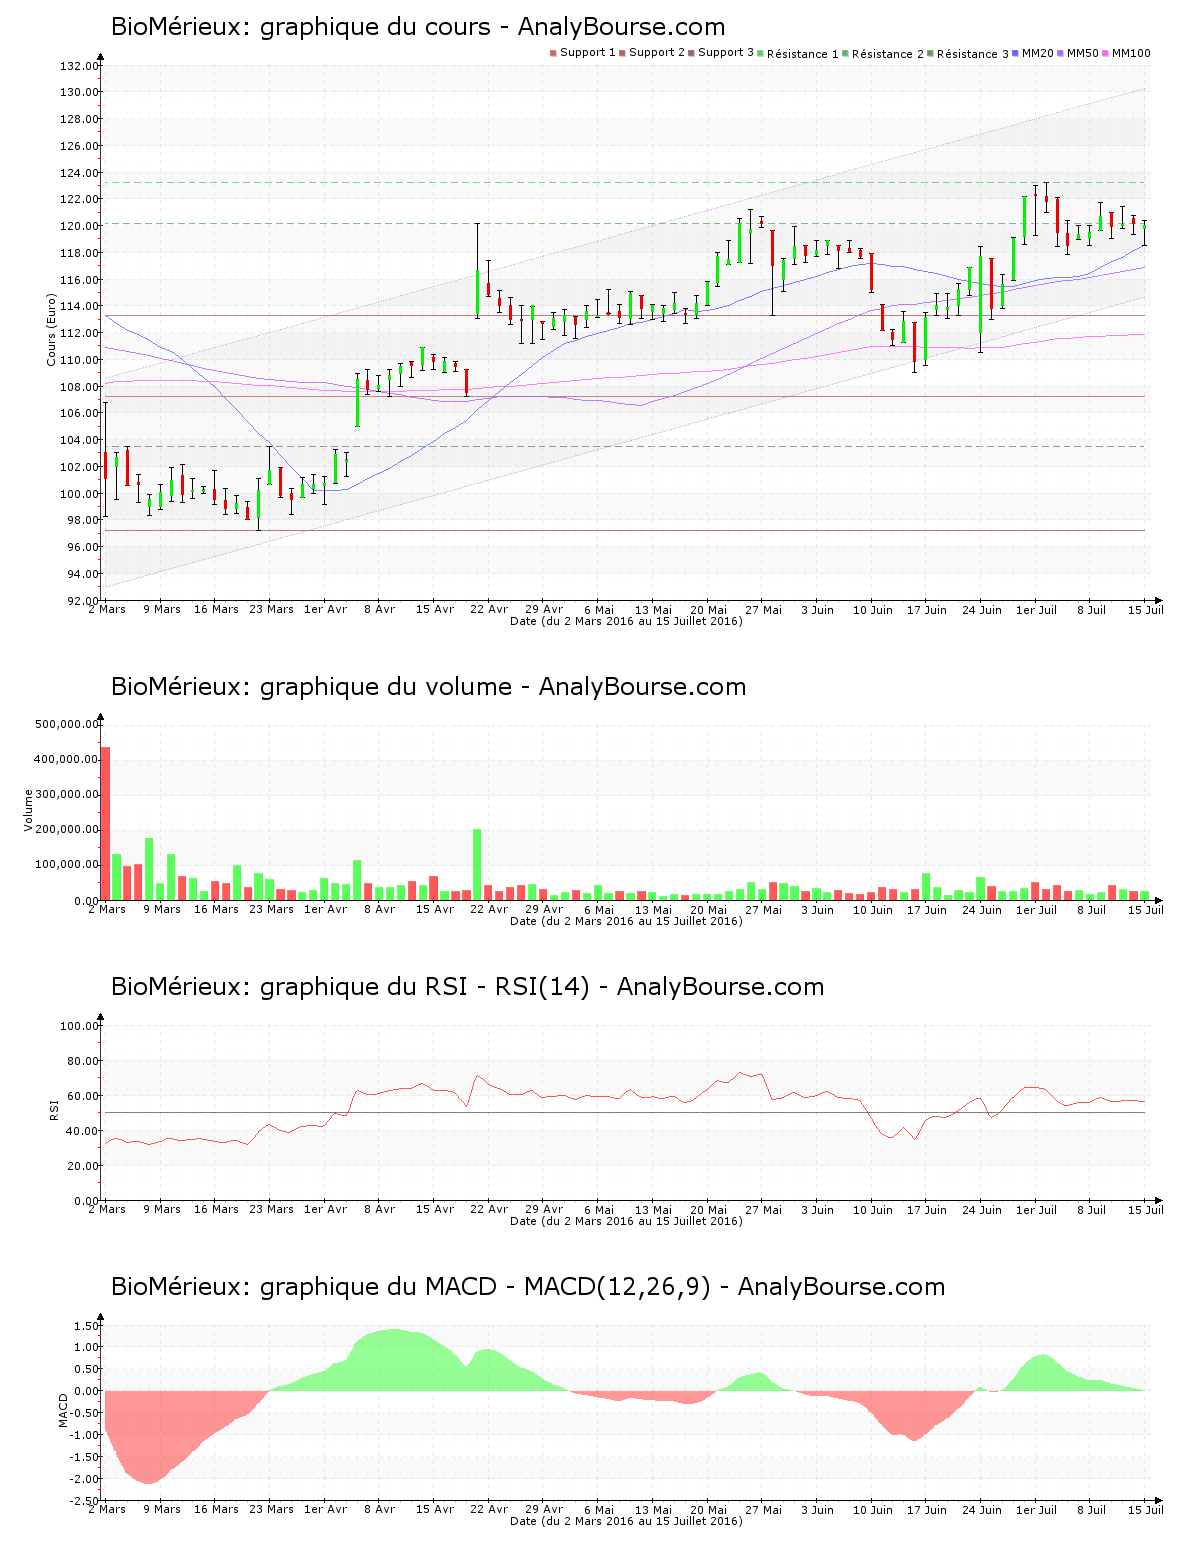1200x1550 pixels.
Task: Click '15 Juil' on the MACD chart axis
Action: click(1146, 1509)
